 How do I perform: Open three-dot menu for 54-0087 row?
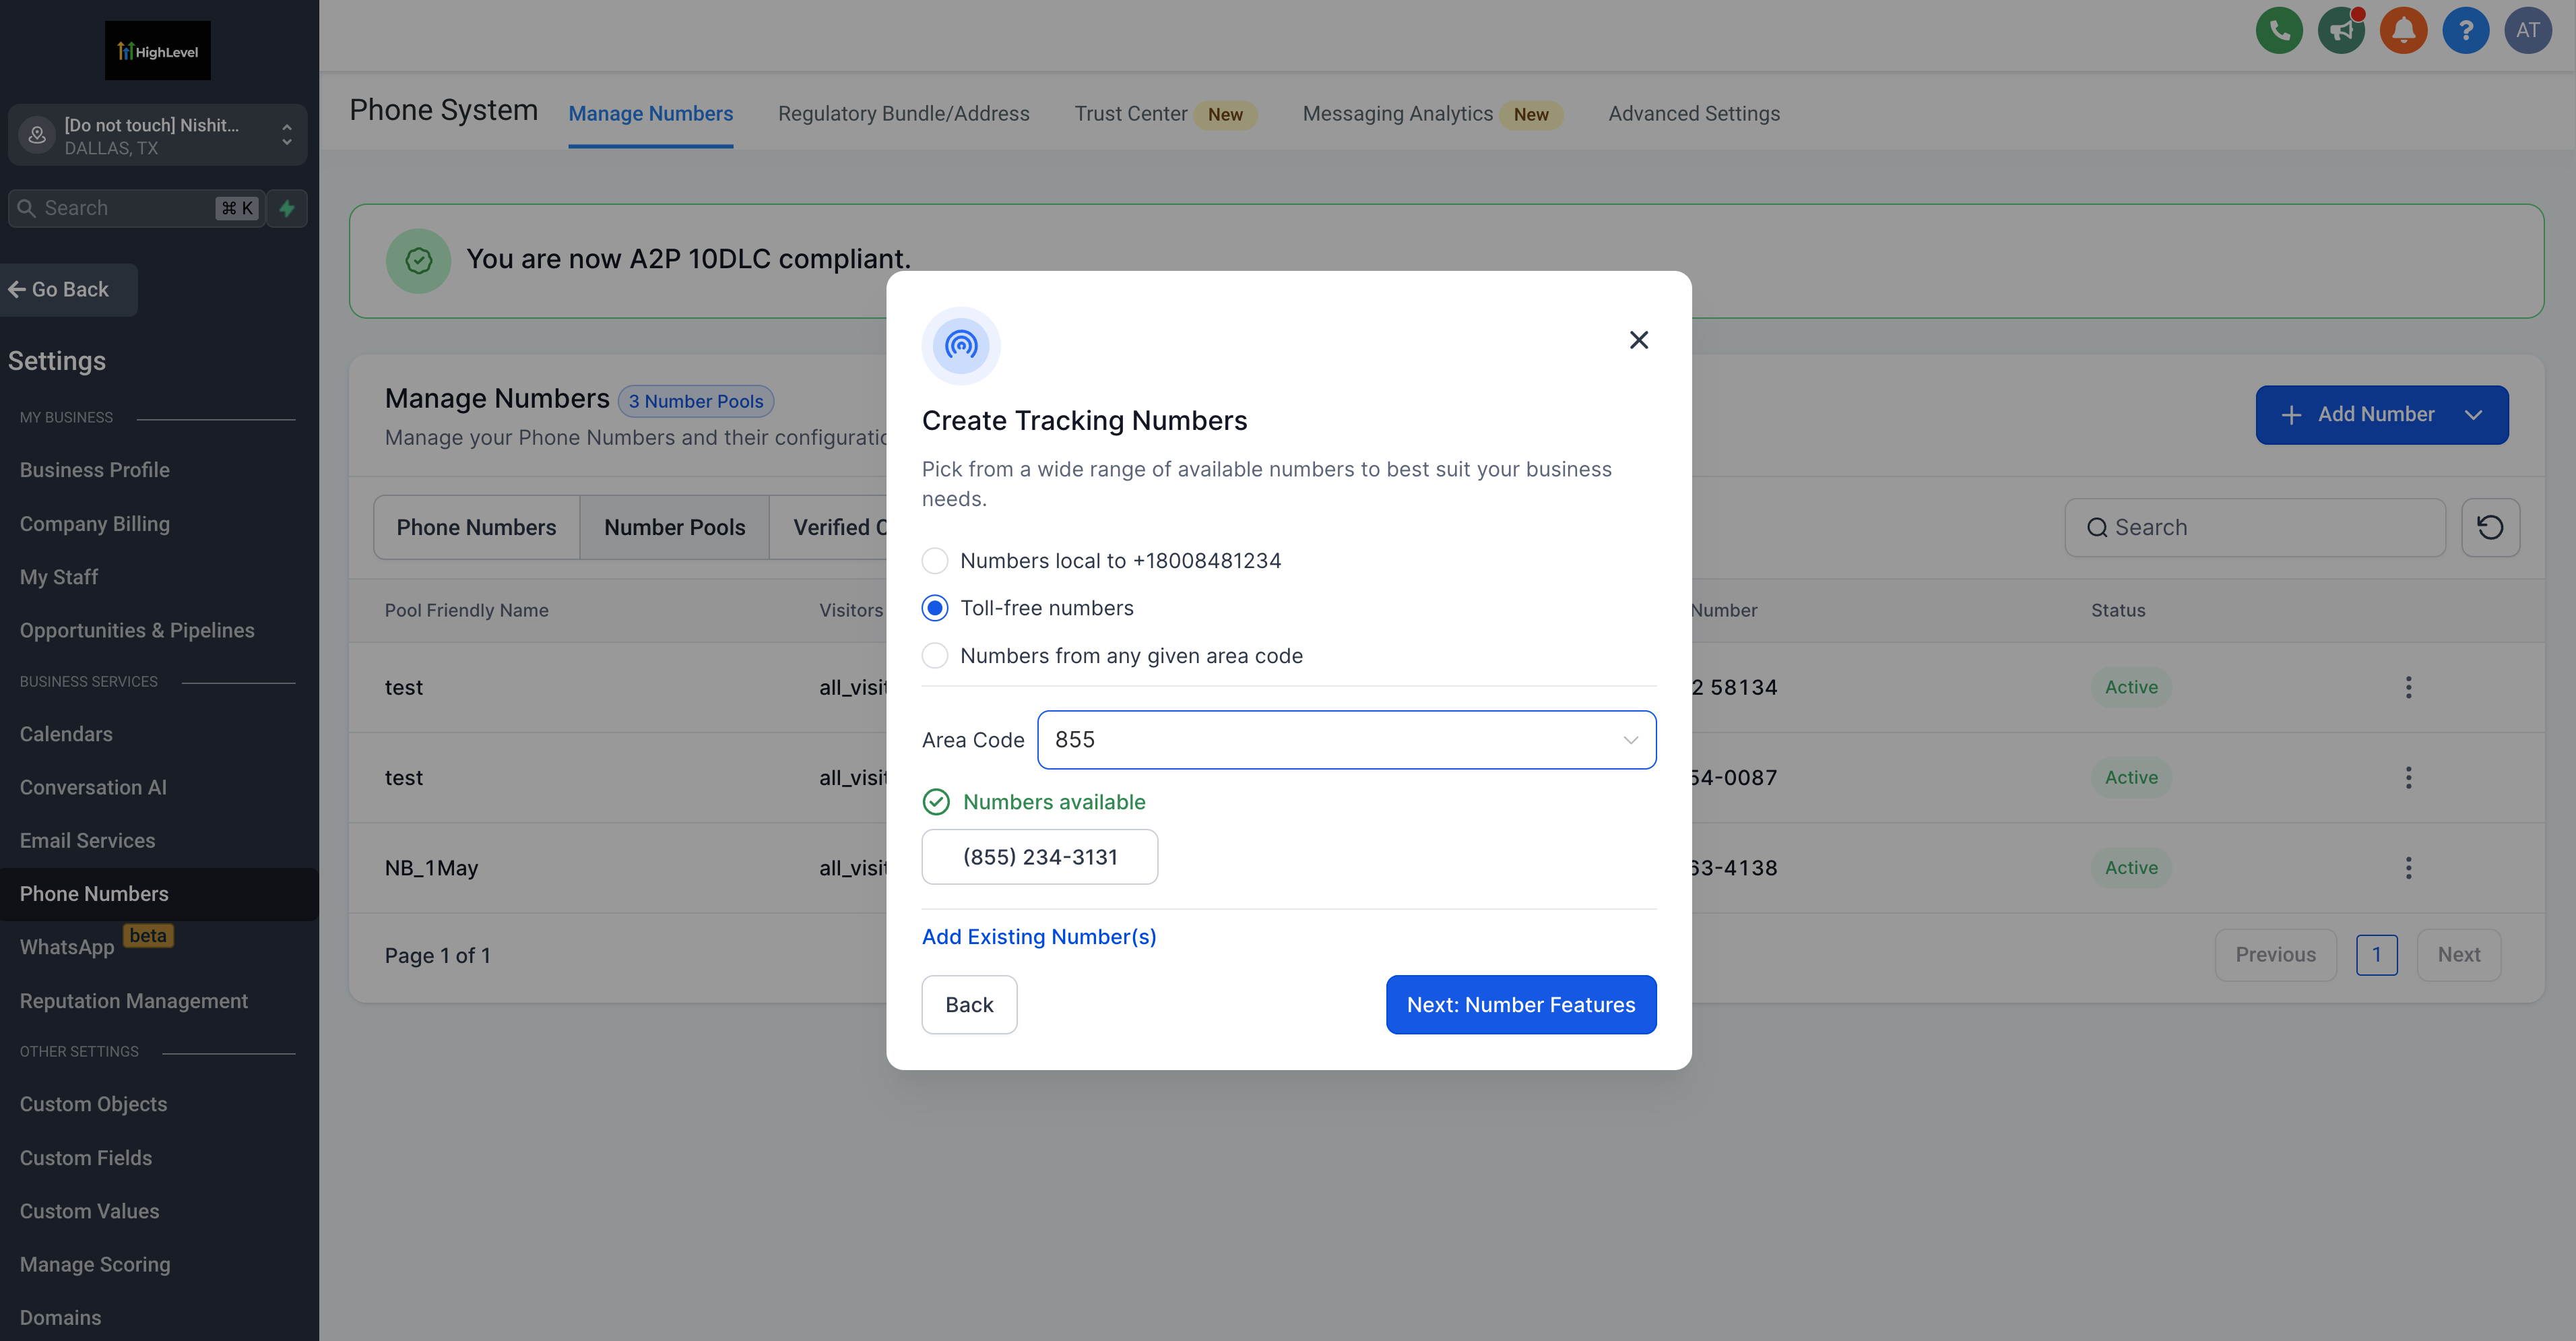(x=2408, y=777)
